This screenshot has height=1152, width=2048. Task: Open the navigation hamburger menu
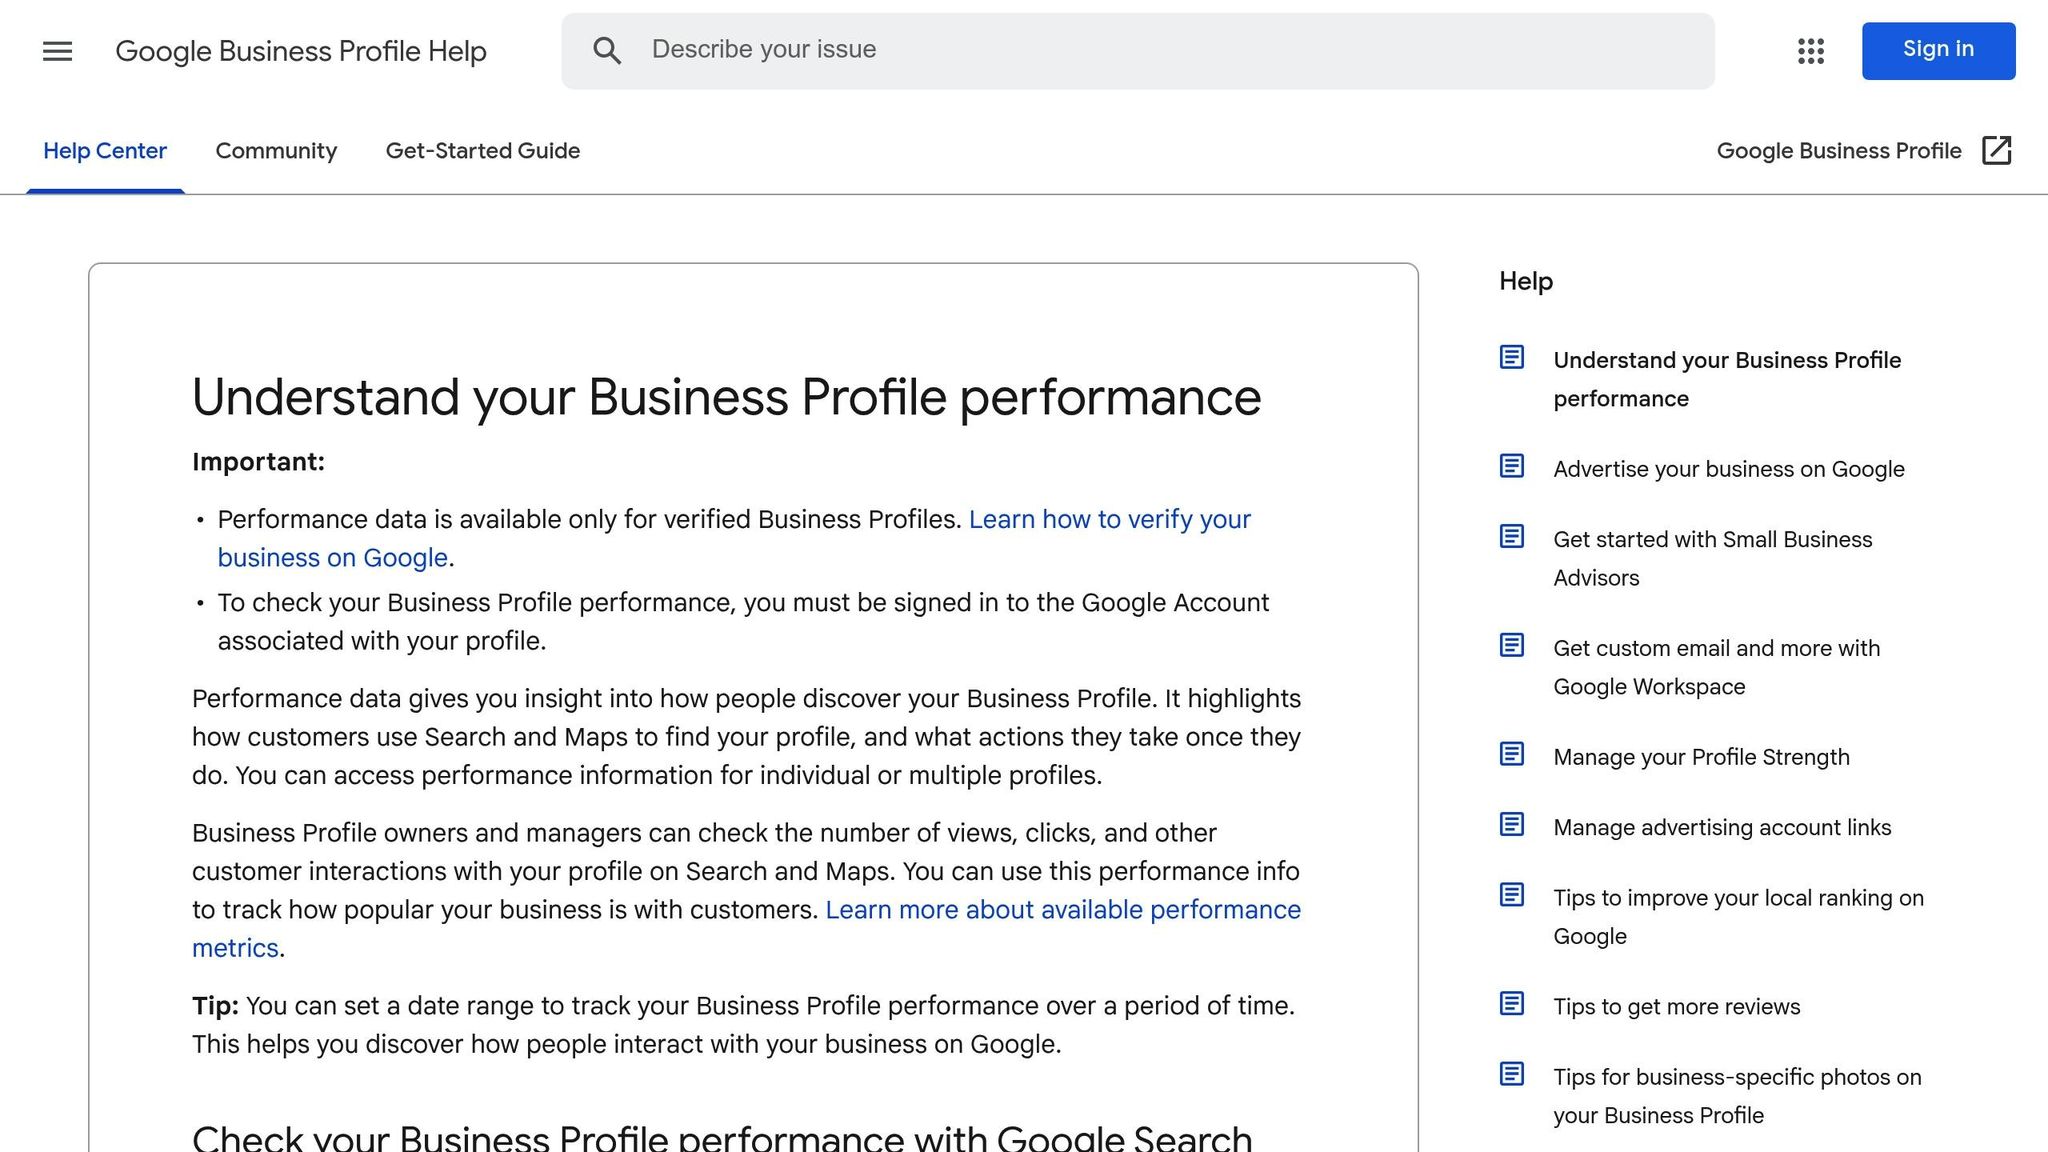[57, 51]
